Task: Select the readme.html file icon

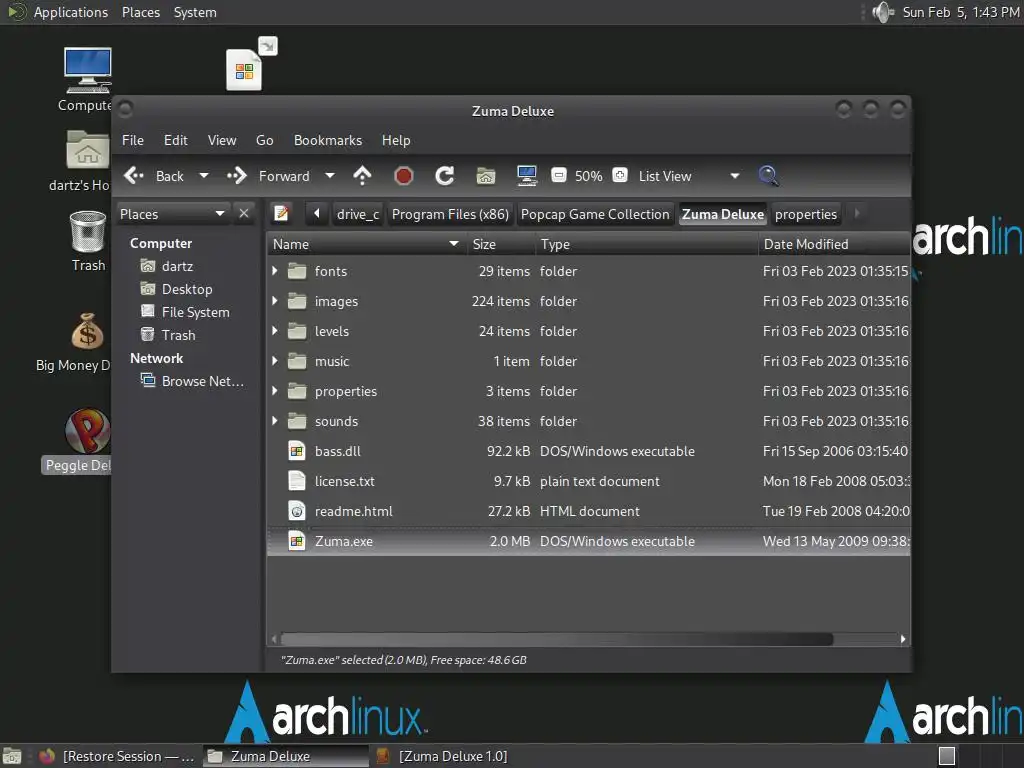Action: tap(297, 511)
